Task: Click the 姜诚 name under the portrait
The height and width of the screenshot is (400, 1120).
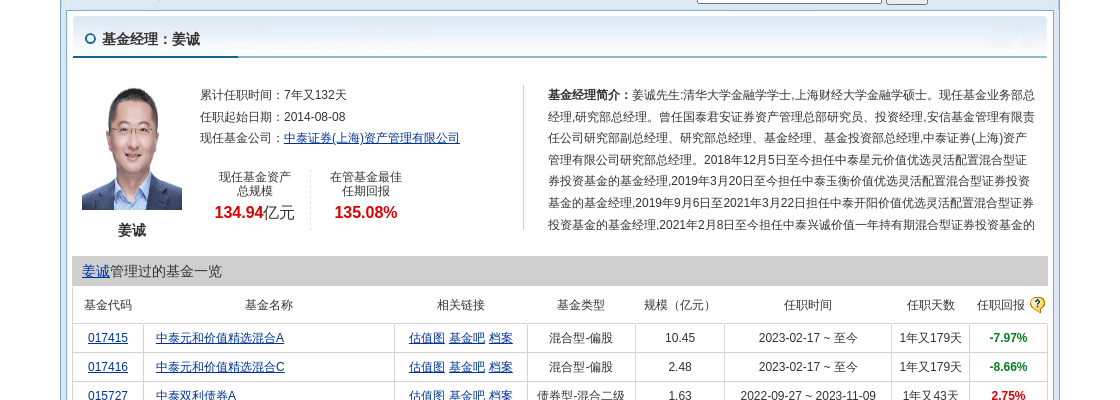Action: [131, 231]
